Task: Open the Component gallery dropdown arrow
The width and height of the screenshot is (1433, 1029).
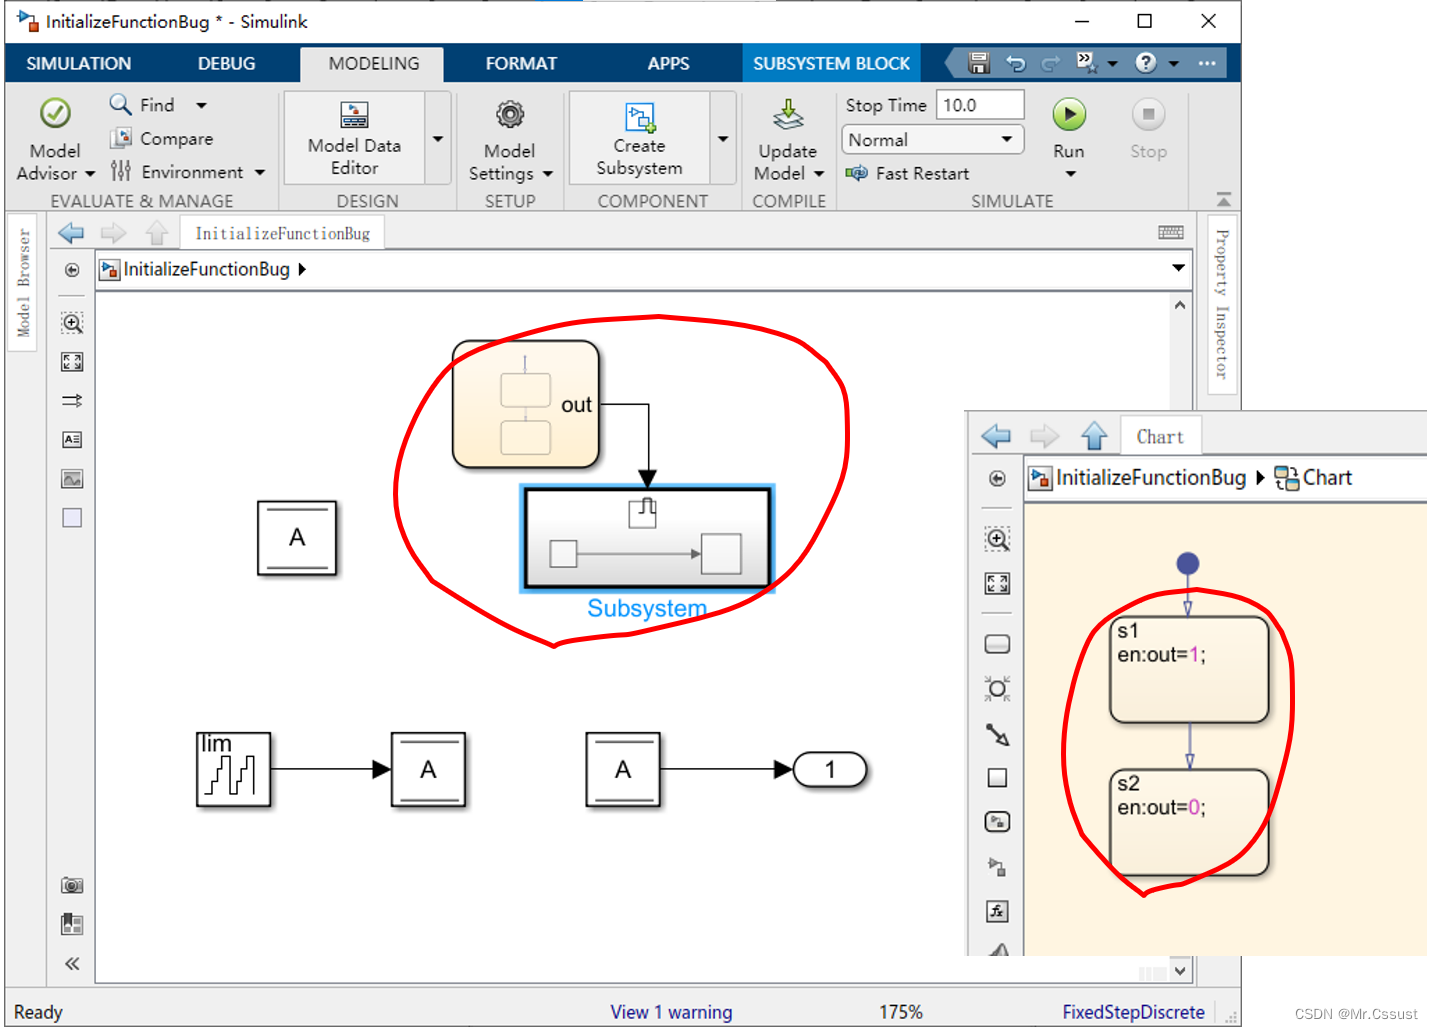Action: (723, 138)
